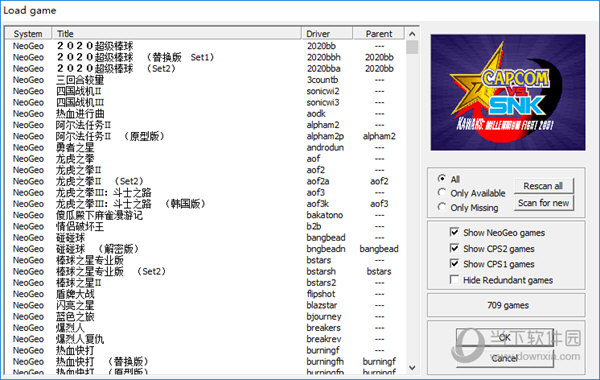
Task: Select the sonicwi2 game row
Action: point(205,91)
